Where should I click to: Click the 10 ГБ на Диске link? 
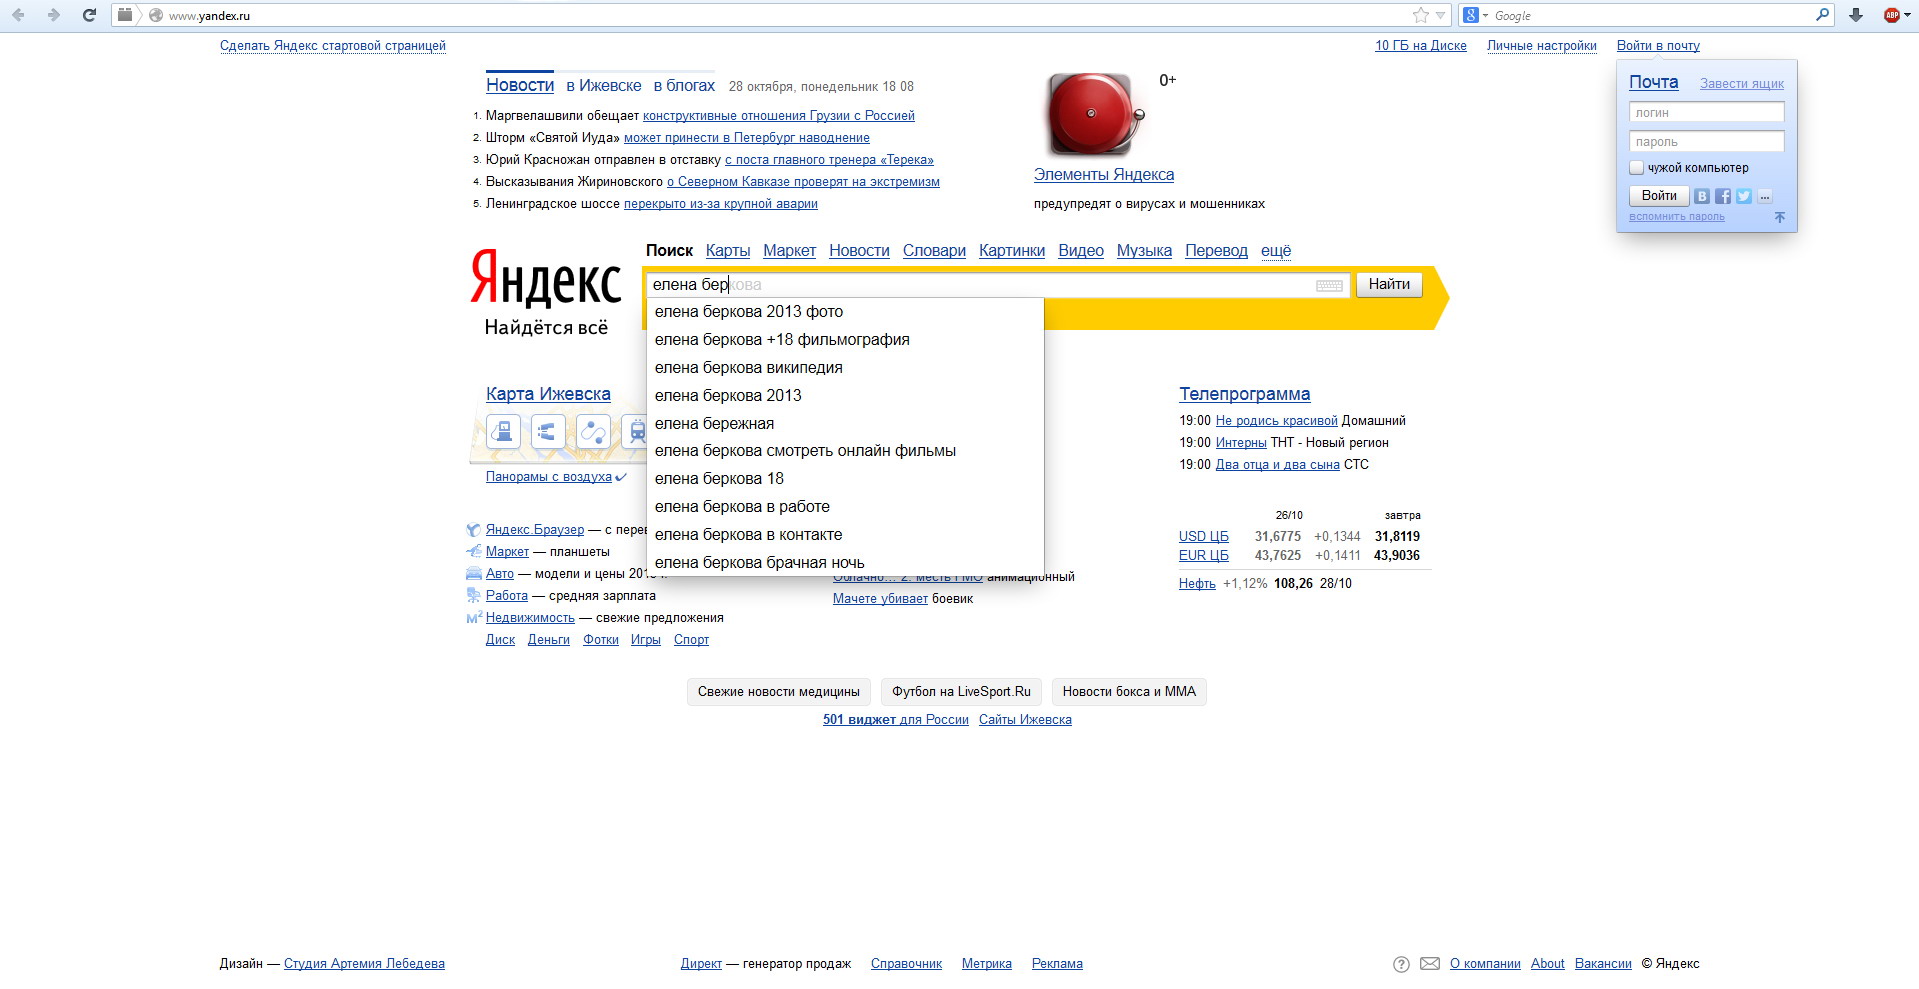coord(1420,46)
